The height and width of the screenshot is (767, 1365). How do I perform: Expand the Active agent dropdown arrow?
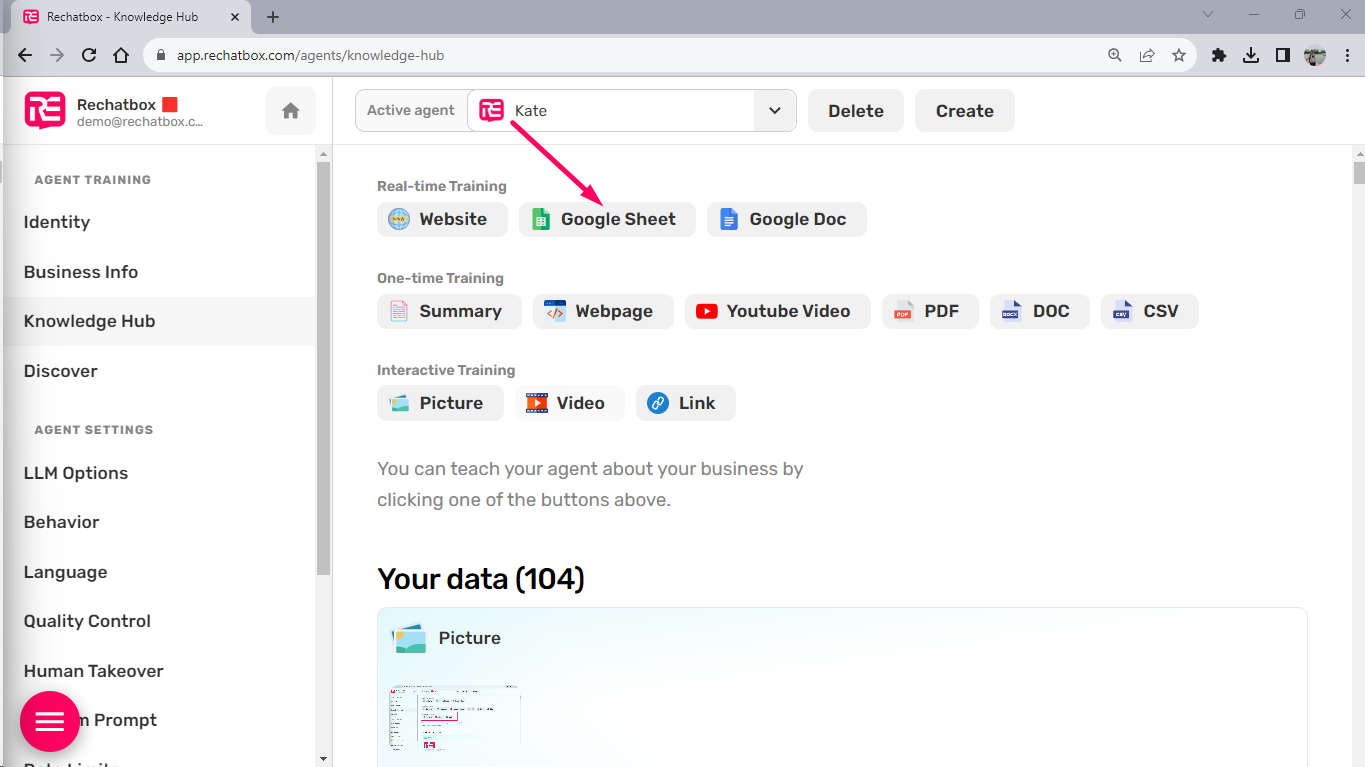[775, 111]
